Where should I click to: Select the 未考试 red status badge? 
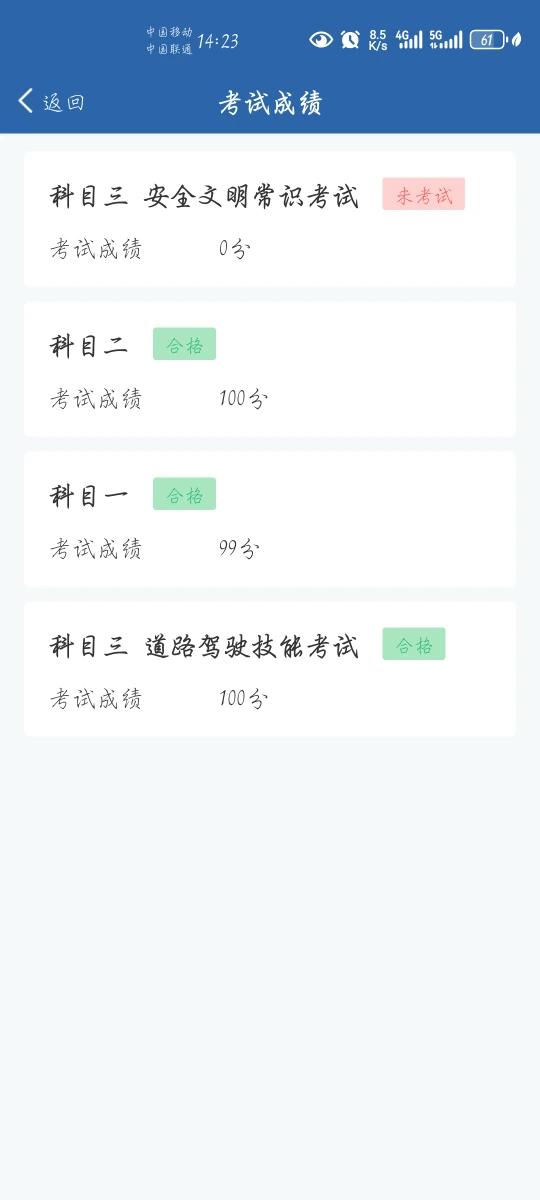424,195
